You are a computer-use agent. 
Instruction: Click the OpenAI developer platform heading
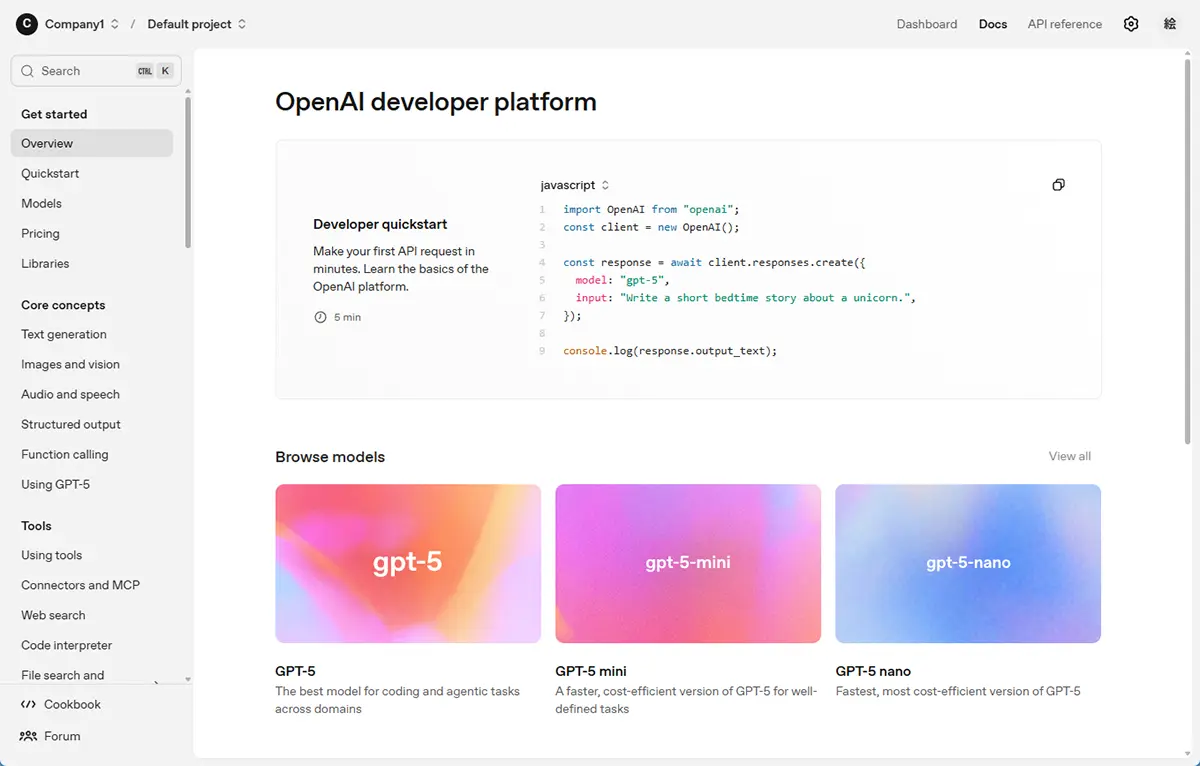[x=436, y=102]
